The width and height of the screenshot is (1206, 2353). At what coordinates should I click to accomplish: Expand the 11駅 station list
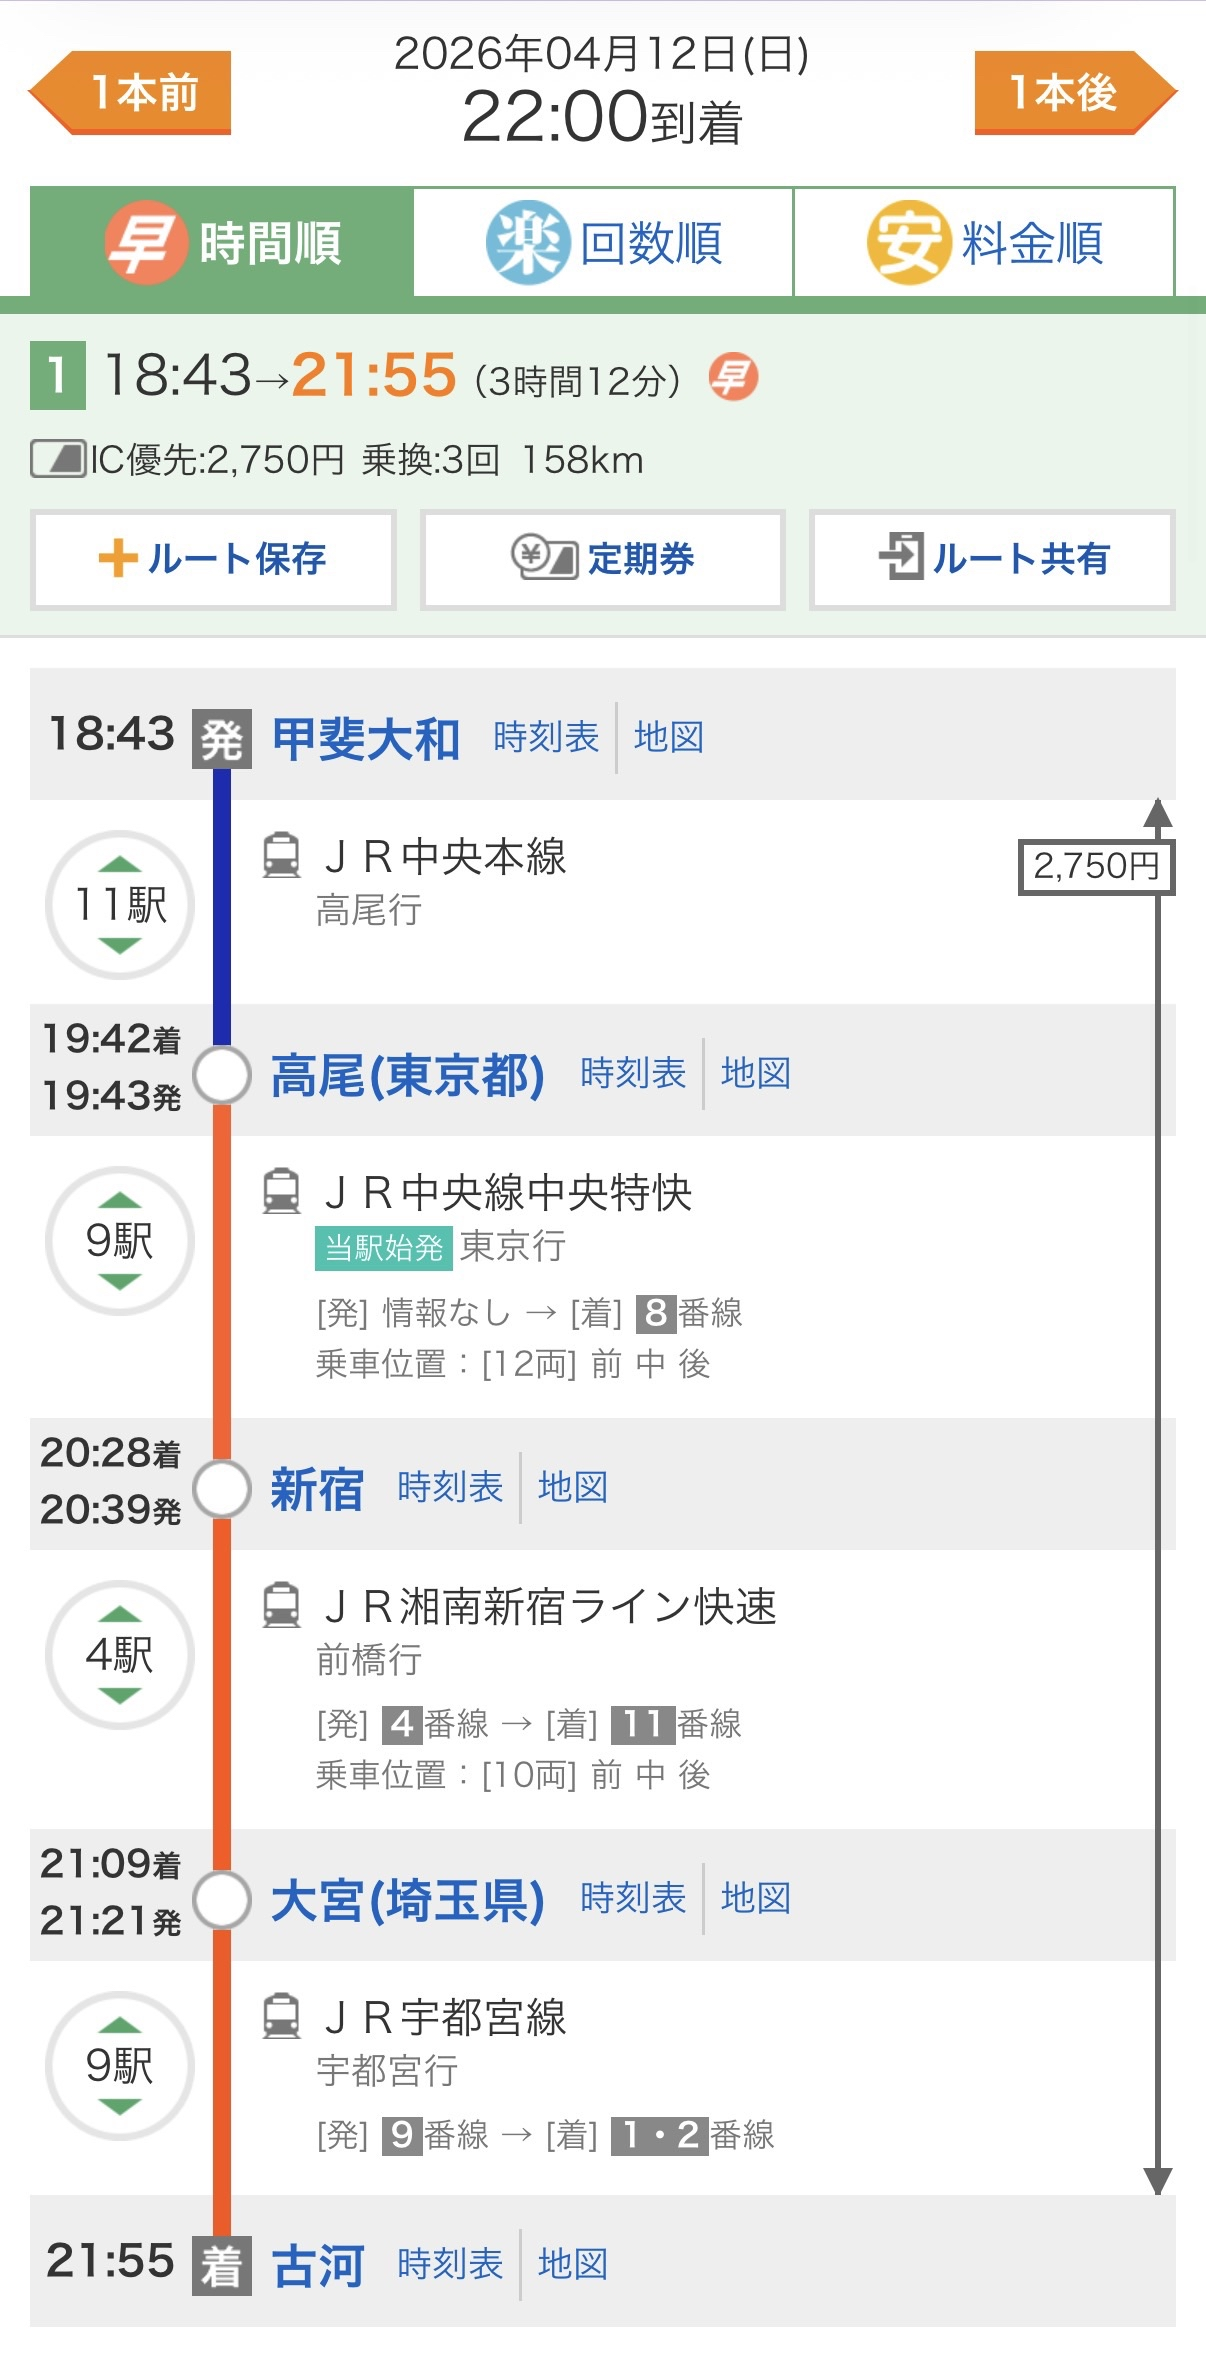[x=120, y=905]
